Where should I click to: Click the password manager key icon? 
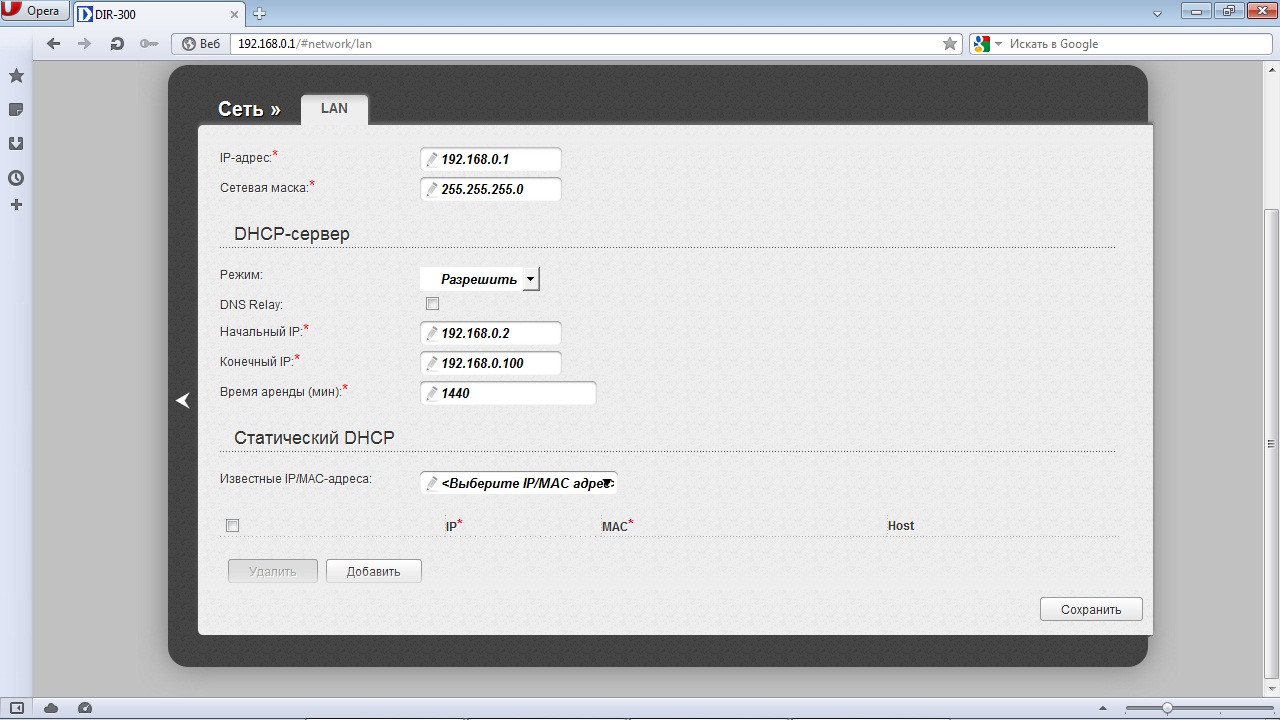(x=149, y=44)
